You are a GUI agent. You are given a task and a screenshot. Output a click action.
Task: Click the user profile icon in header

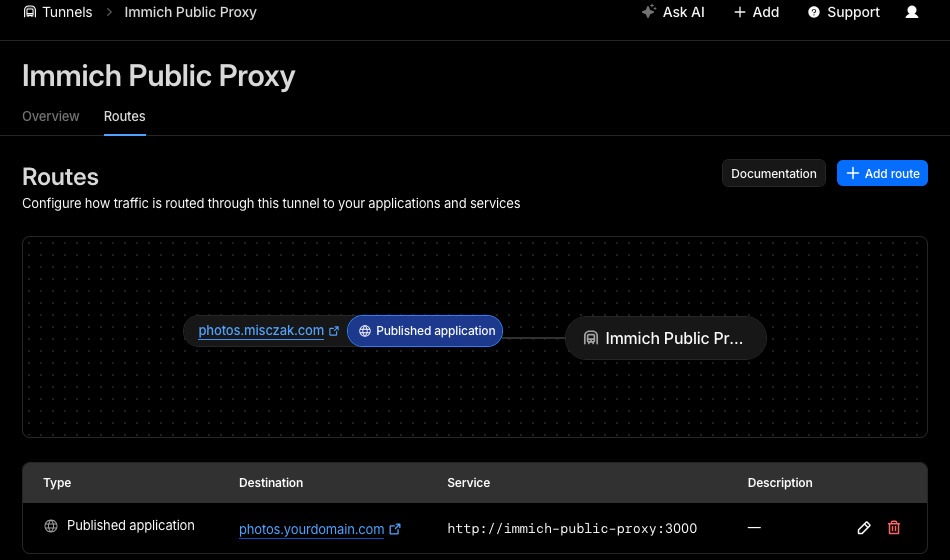click(x=911, y=12)
